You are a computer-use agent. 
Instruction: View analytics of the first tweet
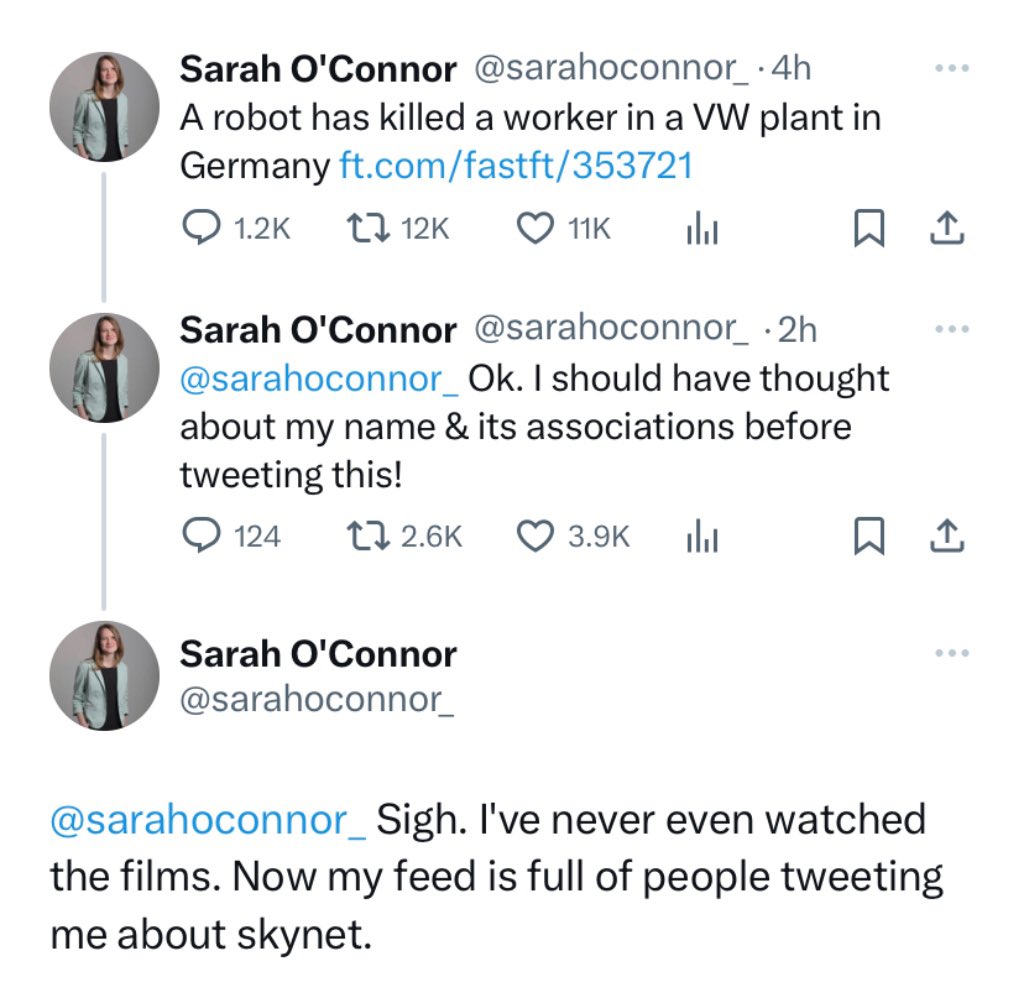click(x=702, y=230)
